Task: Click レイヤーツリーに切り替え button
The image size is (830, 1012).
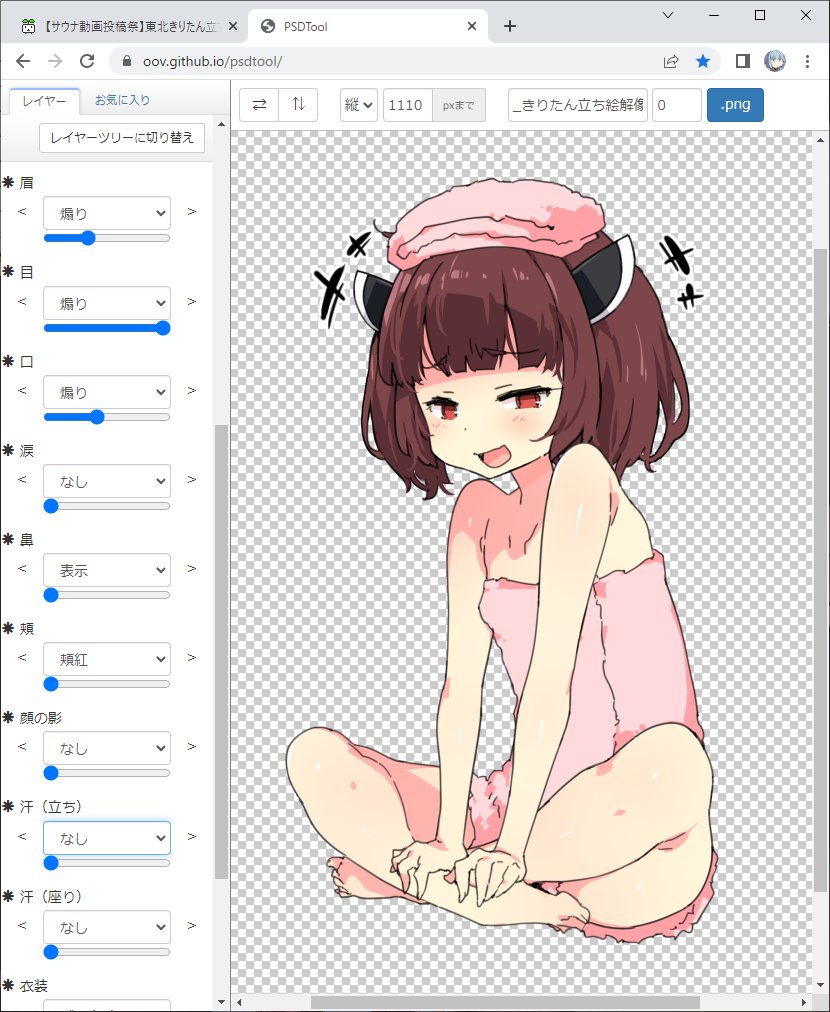Action: coord(122,137)
